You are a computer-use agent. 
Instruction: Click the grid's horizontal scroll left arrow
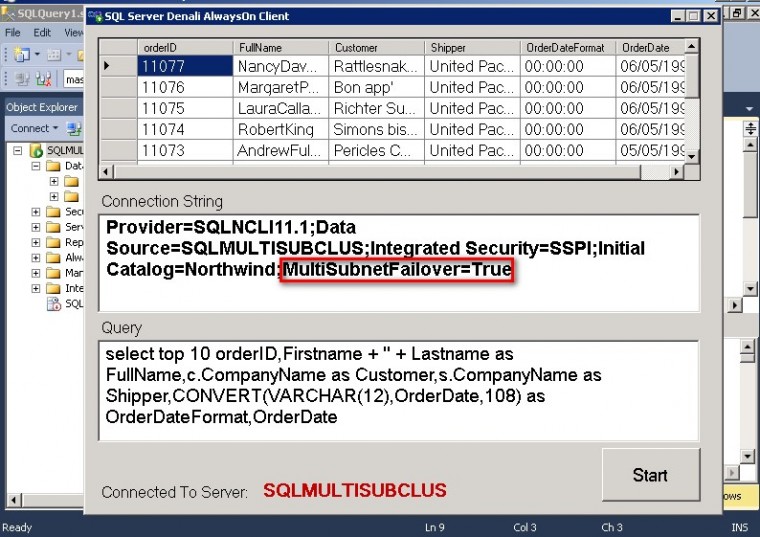107,172
